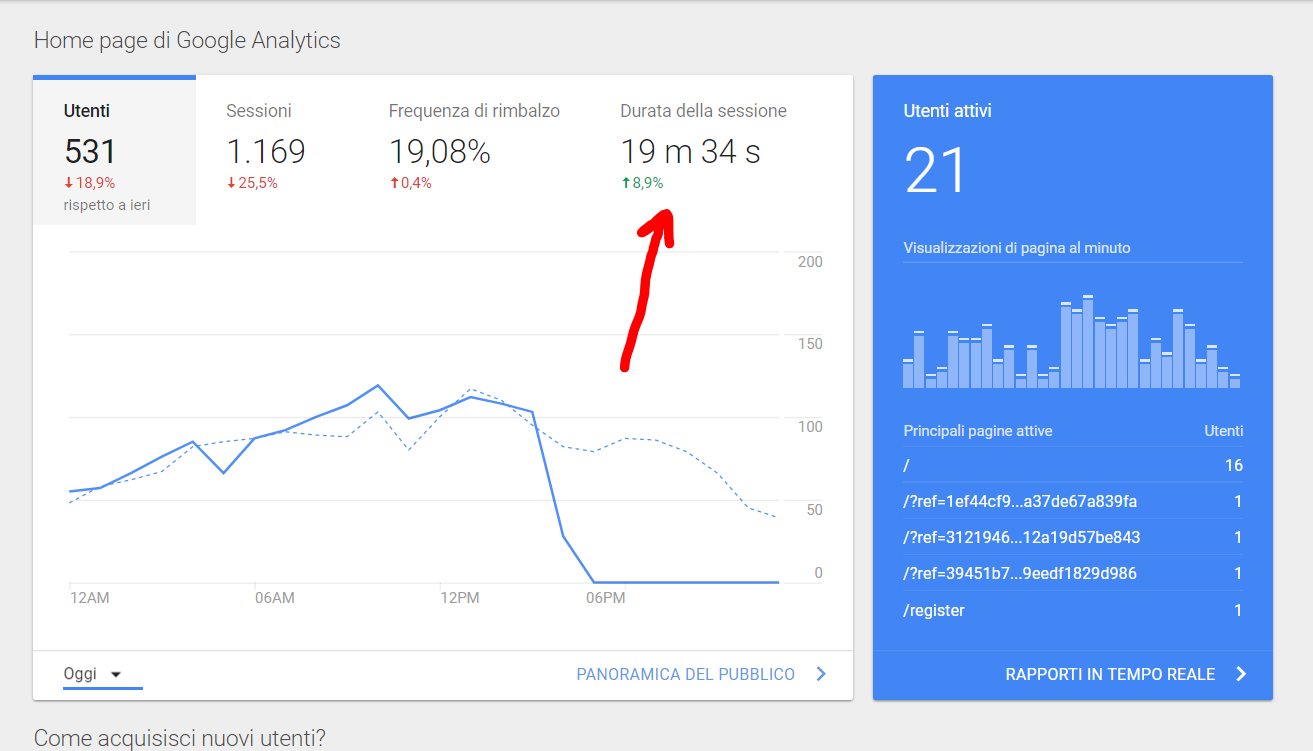
Task: Click the 0,4% increase indicator
Action: click(411, 183)
